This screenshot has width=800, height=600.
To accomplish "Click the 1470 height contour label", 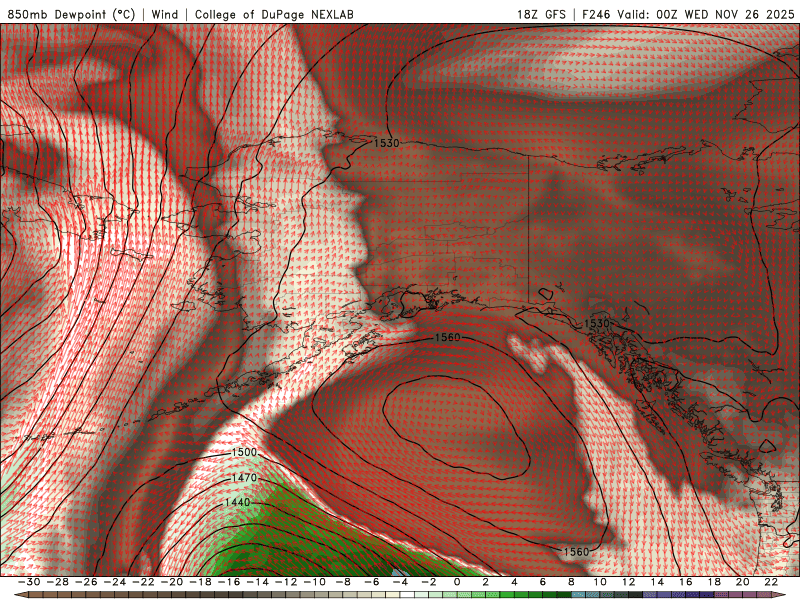I will click(244, 478).
